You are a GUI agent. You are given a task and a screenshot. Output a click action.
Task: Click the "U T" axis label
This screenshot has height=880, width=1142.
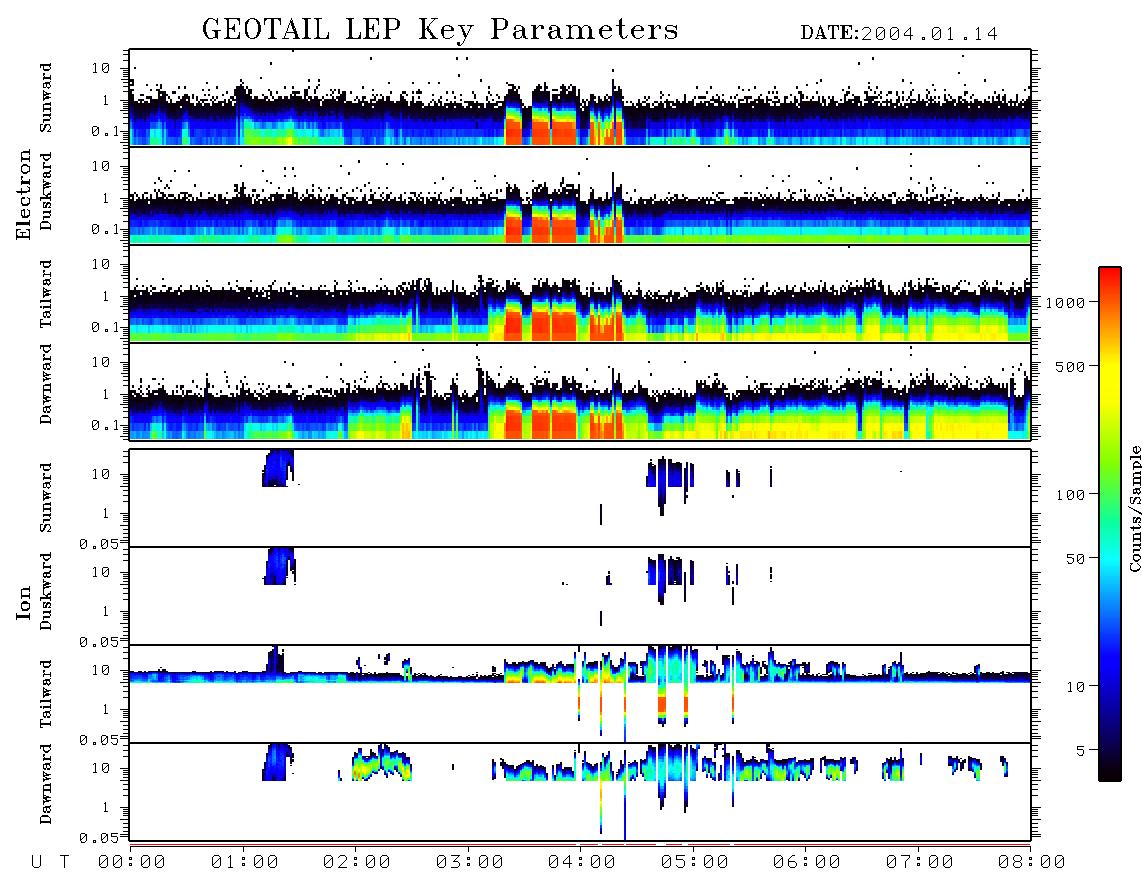click(50, 862)
